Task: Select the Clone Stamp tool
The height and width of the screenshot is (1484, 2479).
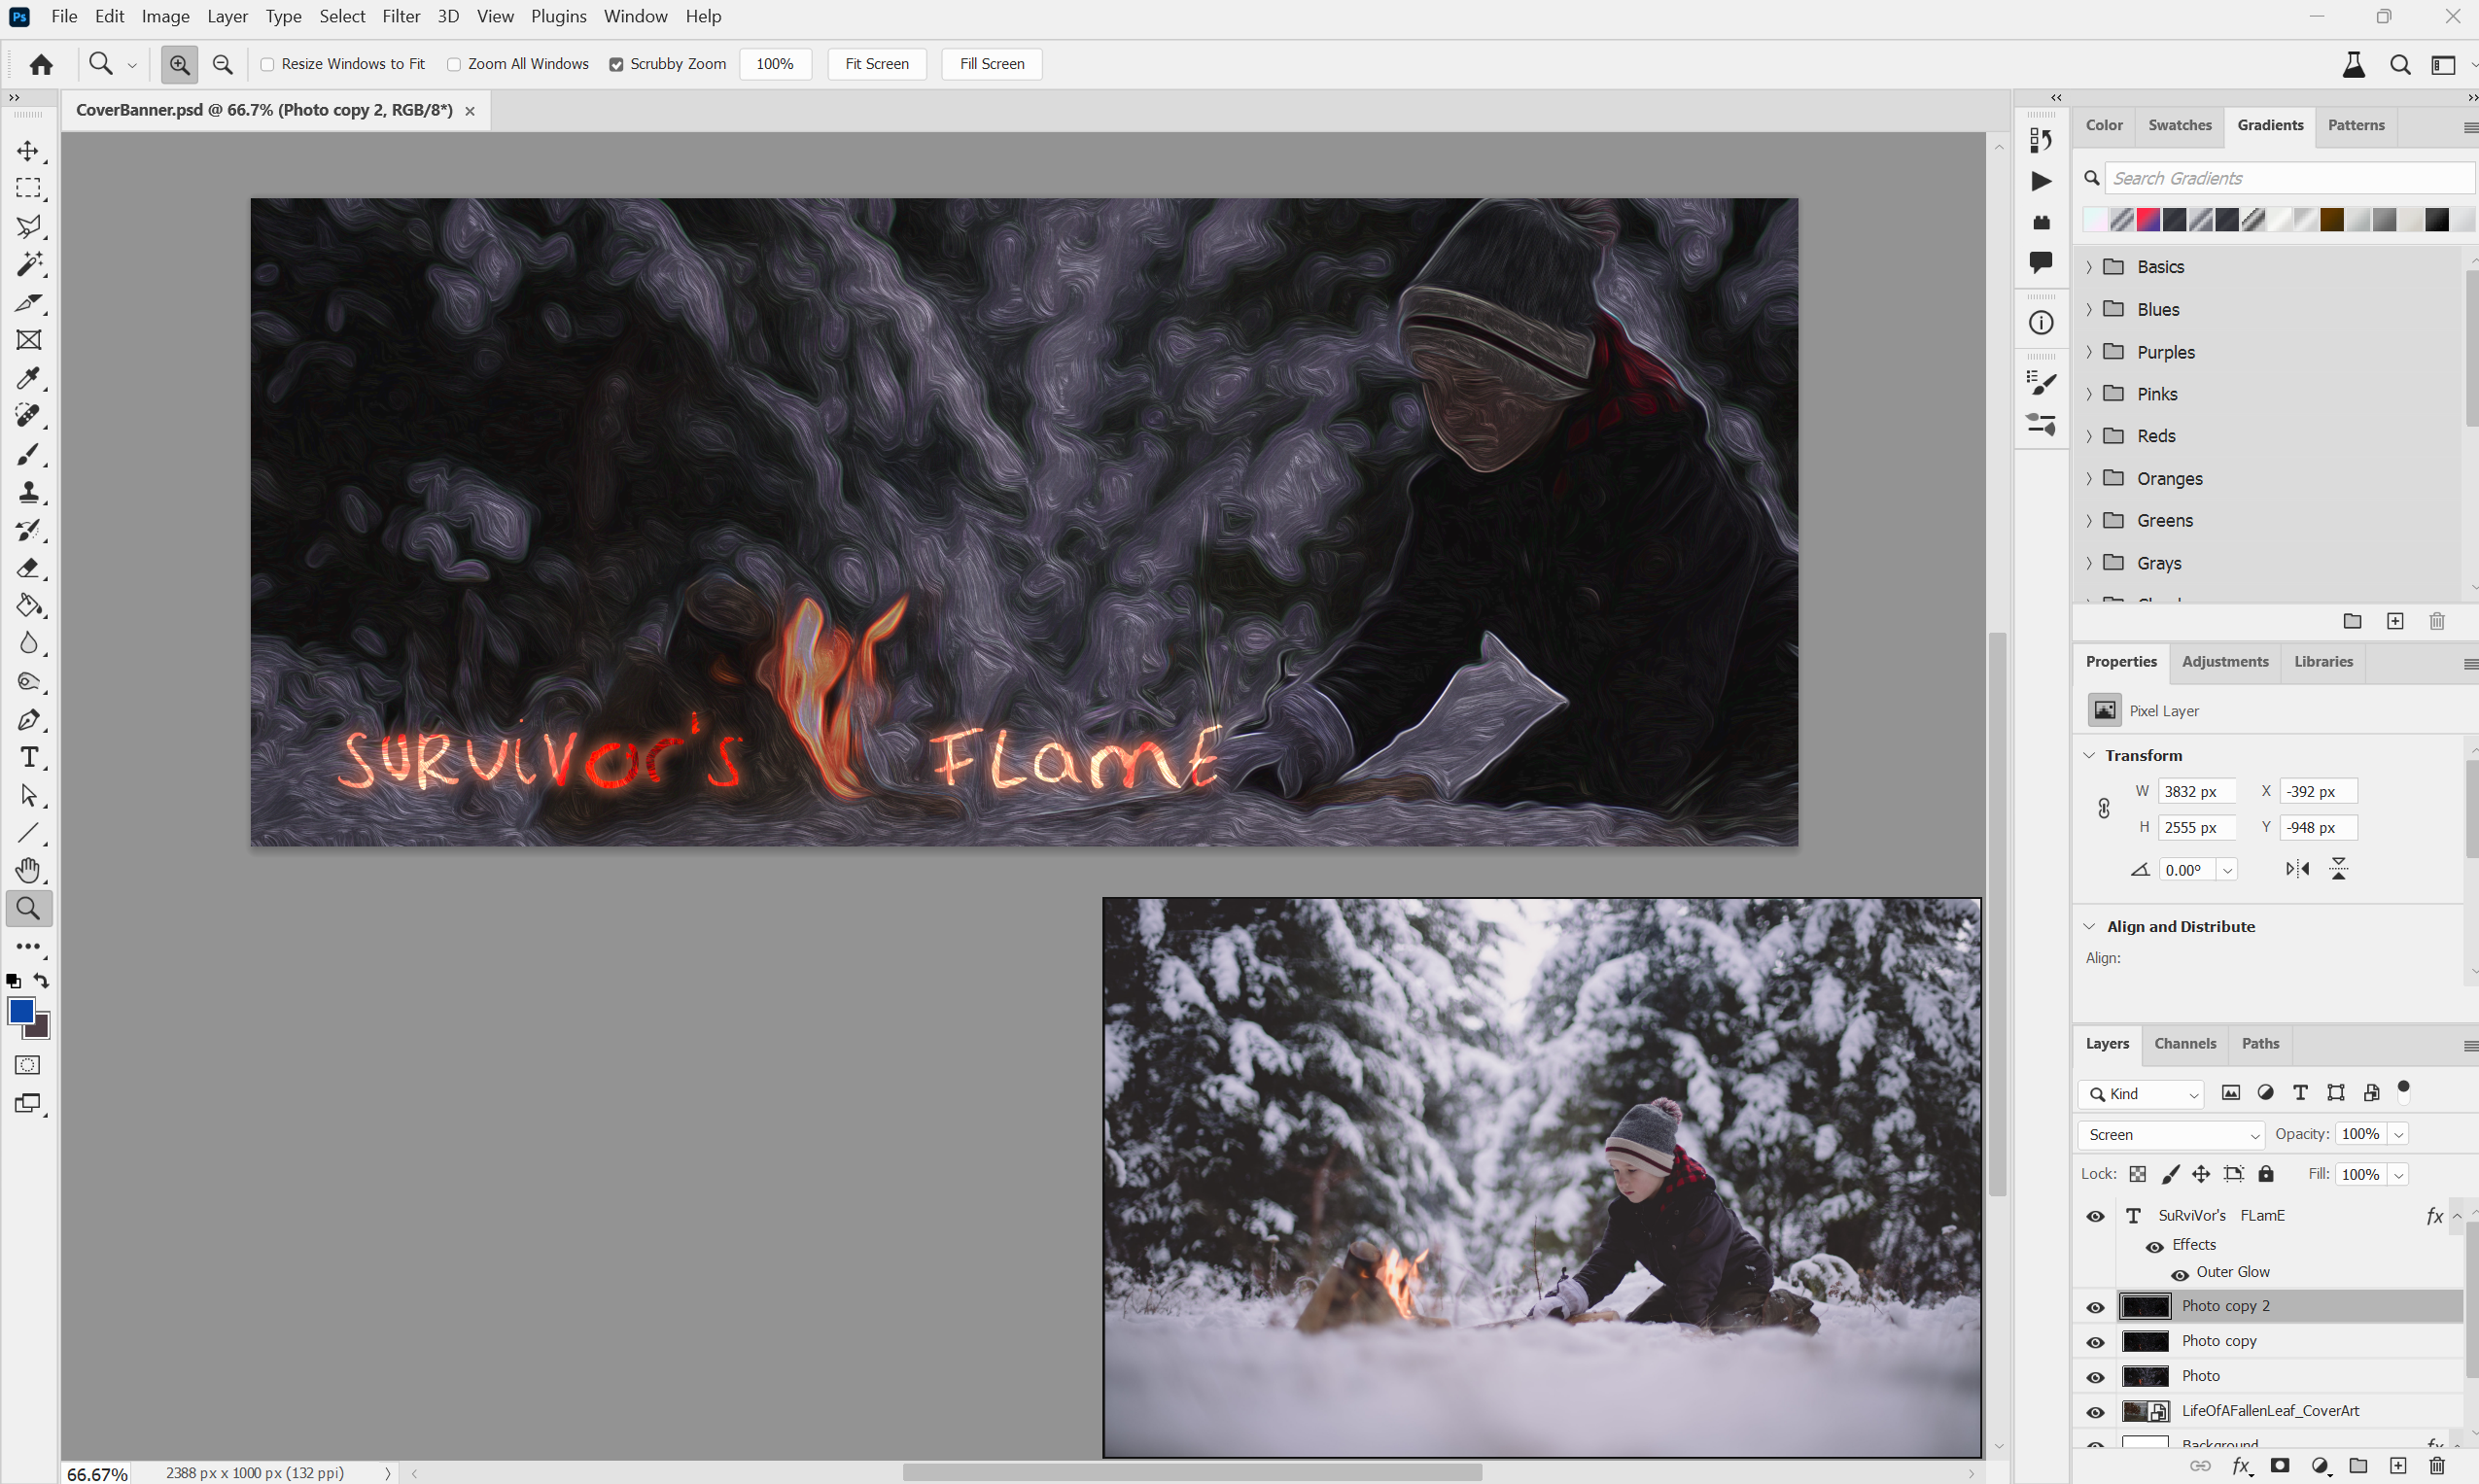Action: (x=28, y=492)
